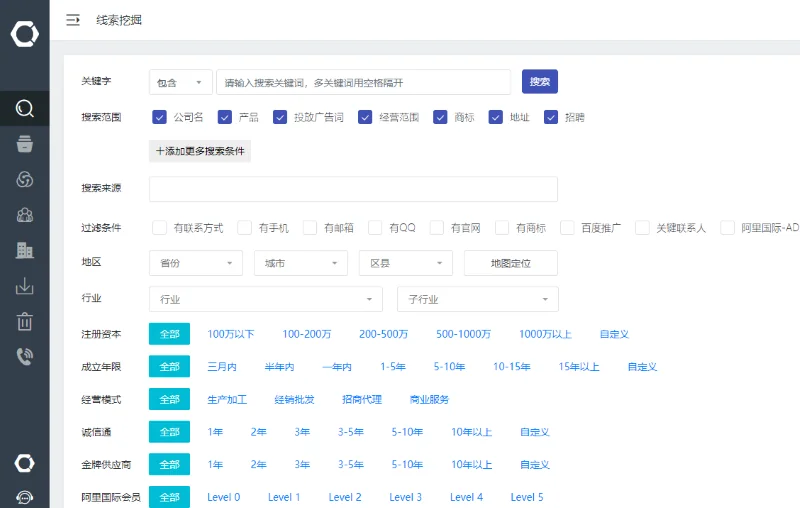Enable the 有手机 filter checkbox

(x=244, y=227)
